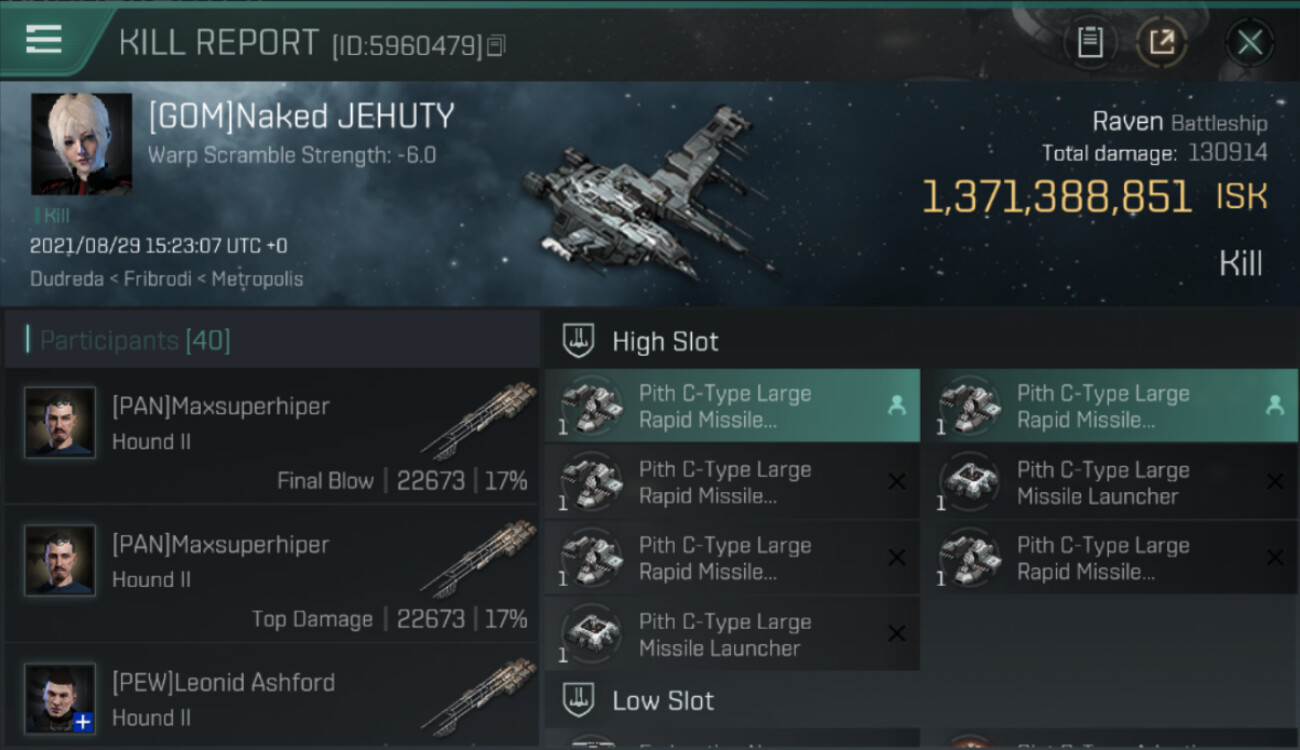The height and width of the screenshot is (750, 1300).
Task: Open Top Damage Maxsuperhiper entry
Action: [x=272, y=574]
